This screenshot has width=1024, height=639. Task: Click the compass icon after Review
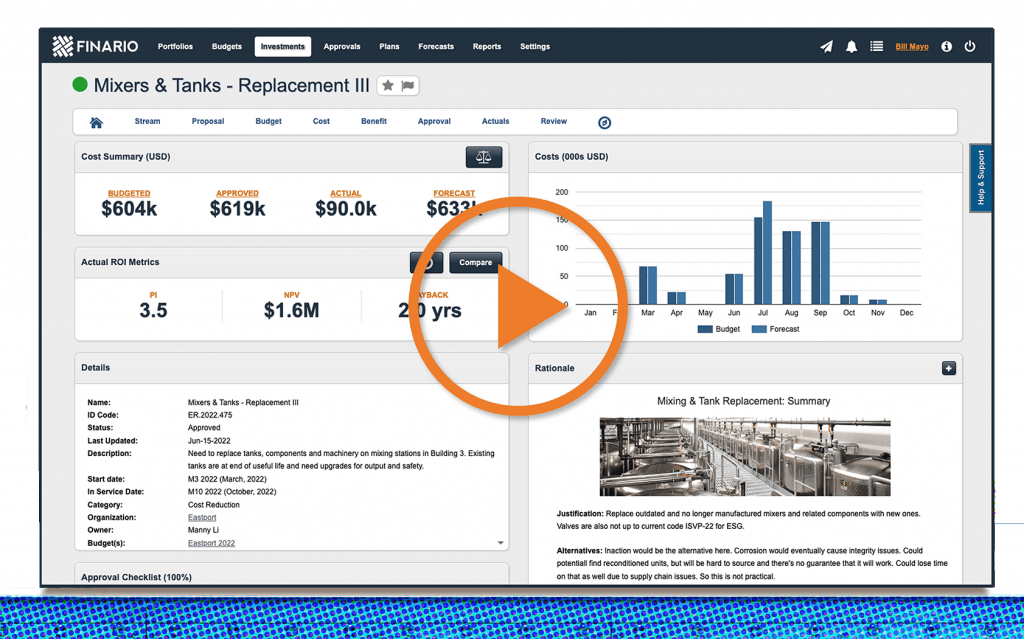(605, 122)
